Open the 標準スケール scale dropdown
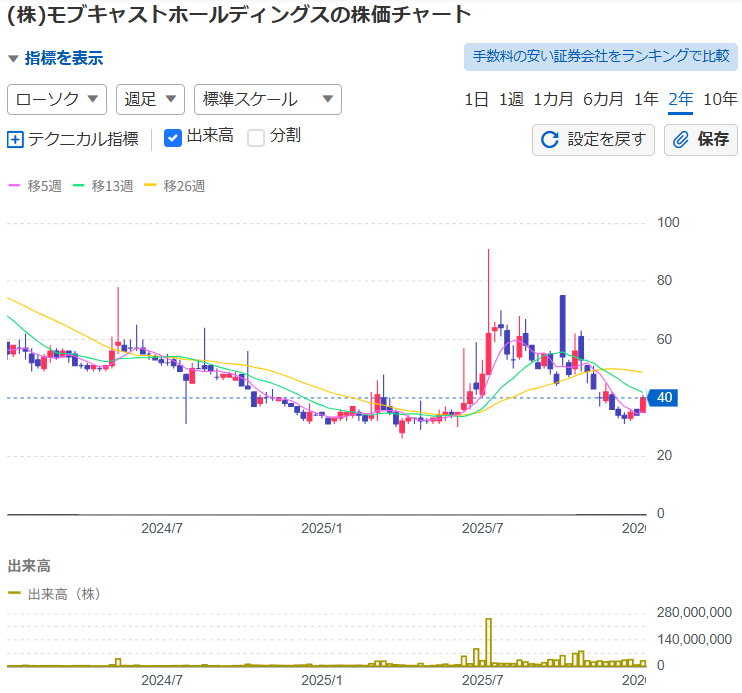Screen dimensions: 742x693 click(x=267, y=99)
